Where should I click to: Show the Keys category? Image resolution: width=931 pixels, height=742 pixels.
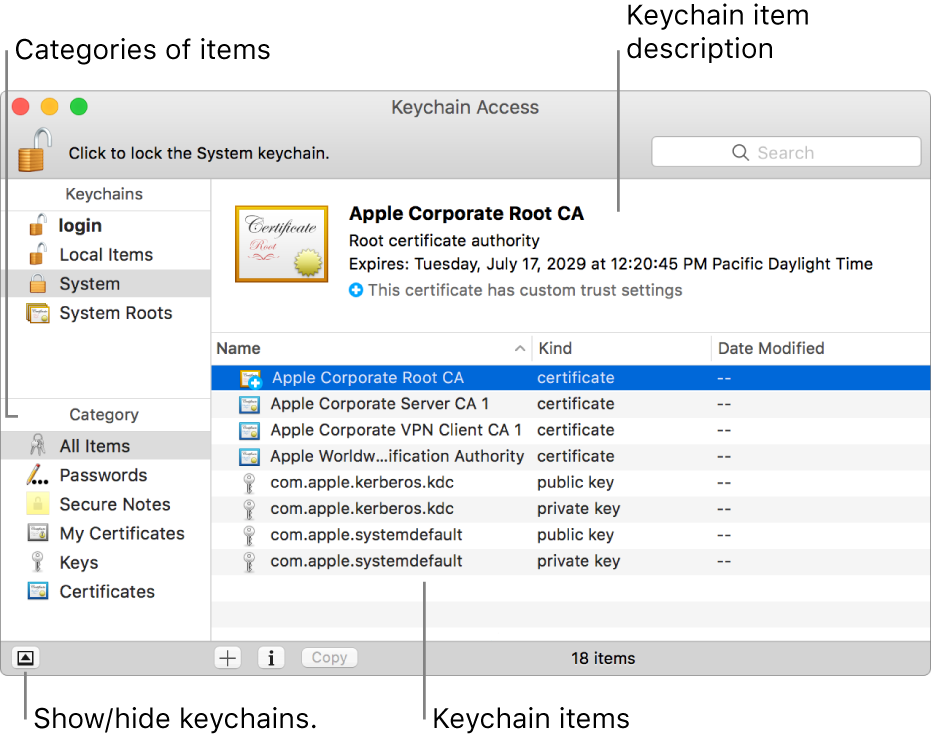pos(106,562)
